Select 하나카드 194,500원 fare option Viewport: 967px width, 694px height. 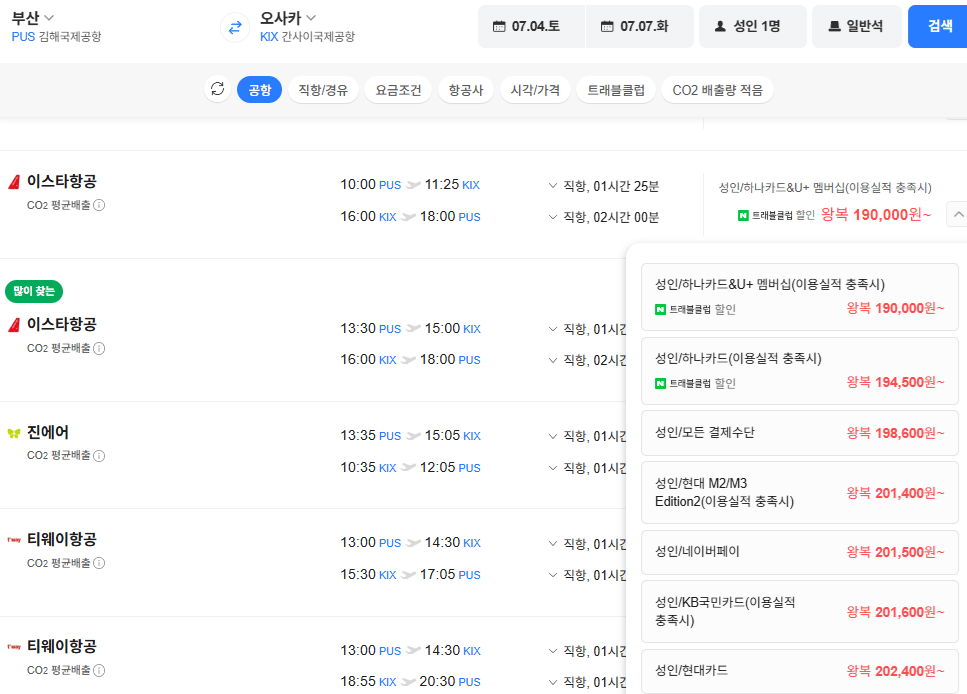click(x=800, y=371)
